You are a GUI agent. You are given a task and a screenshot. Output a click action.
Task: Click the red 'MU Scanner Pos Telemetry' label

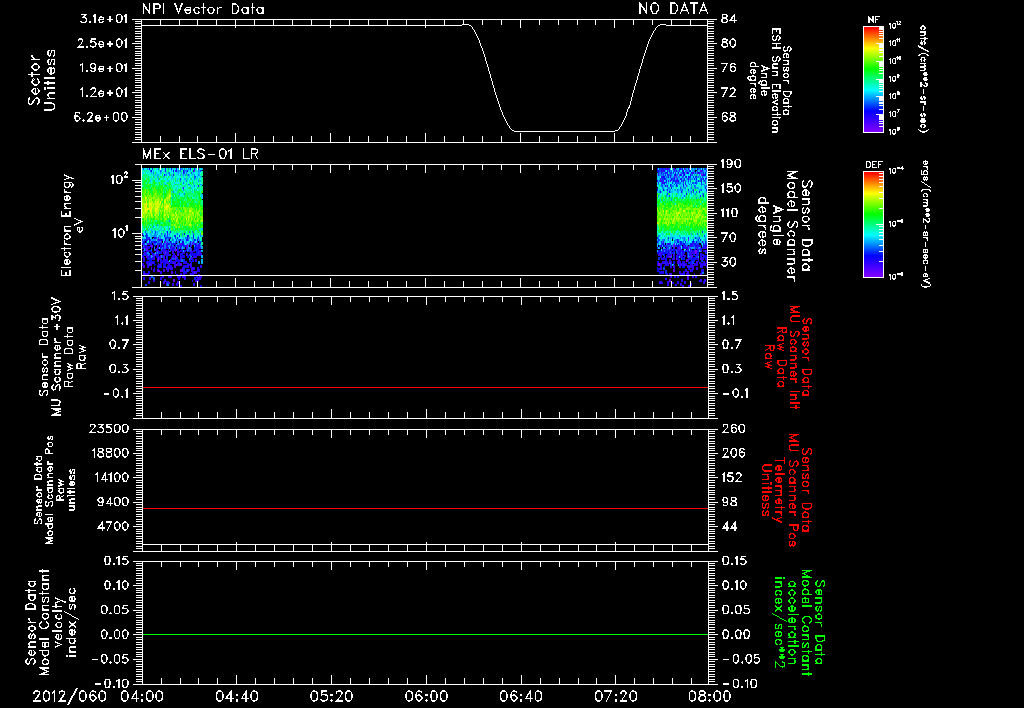(x=787, y=490)
